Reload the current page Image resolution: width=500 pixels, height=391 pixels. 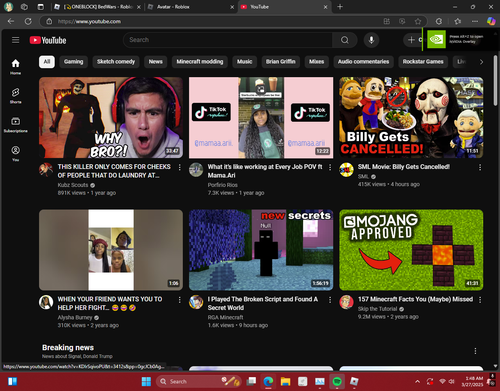pyautogui.click(x=28, y=21)
